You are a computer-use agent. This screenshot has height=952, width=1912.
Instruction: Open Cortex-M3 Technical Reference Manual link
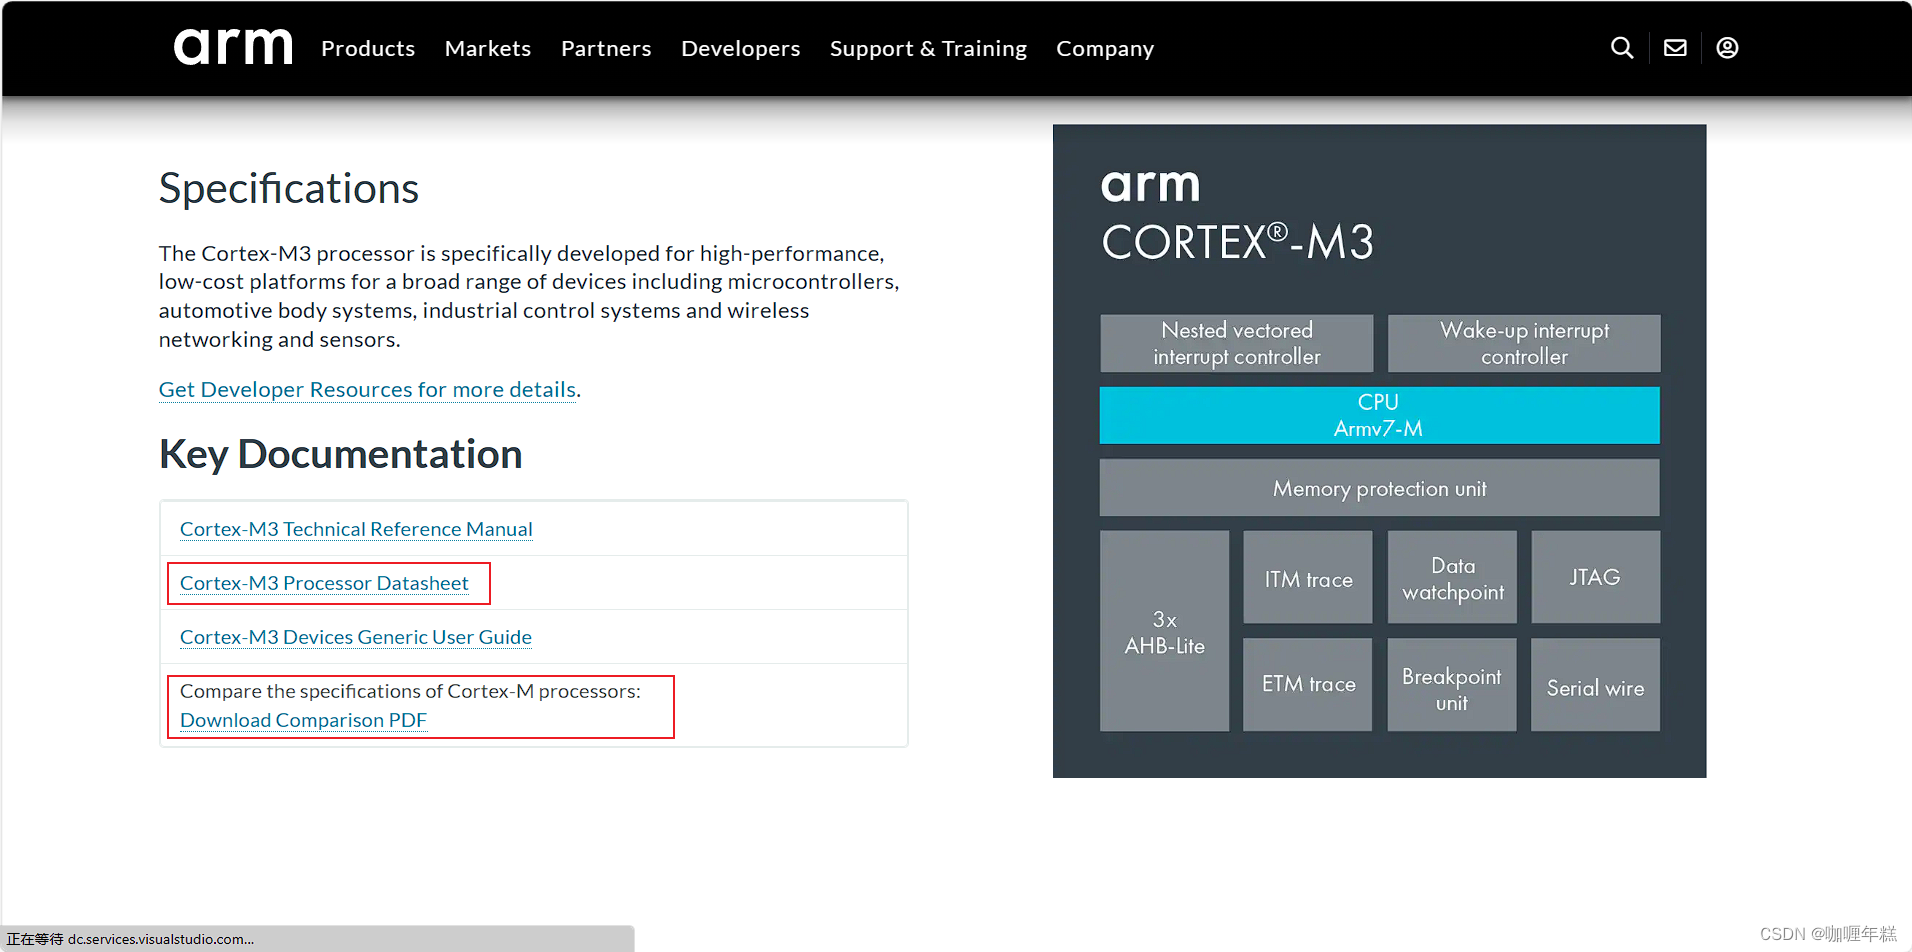pos(356,529)
